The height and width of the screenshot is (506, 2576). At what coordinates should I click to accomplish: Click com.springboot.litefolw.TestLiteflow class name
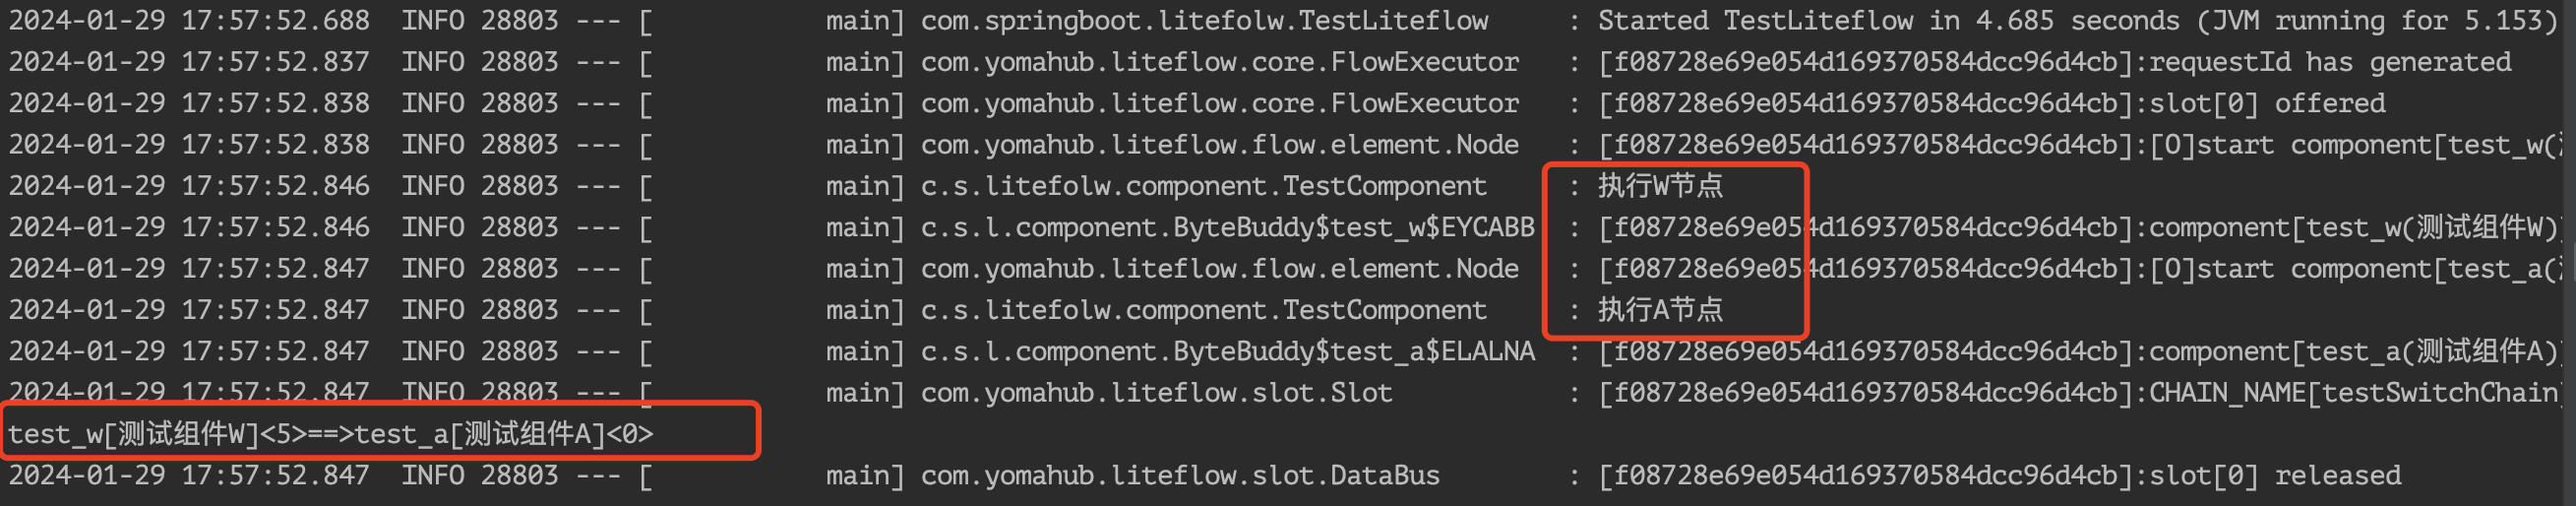coord(1204,21)
